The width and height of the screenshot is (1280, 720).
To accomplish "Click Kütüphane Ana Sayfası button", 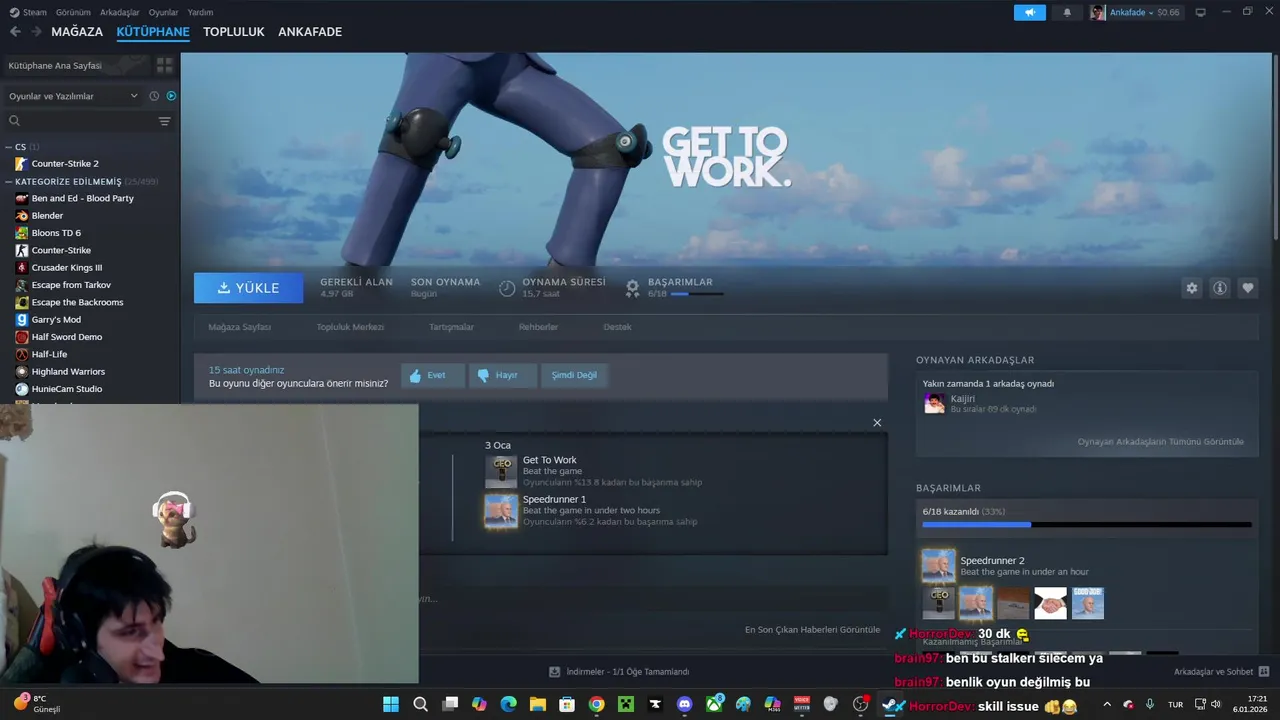I will coord(77,65).
